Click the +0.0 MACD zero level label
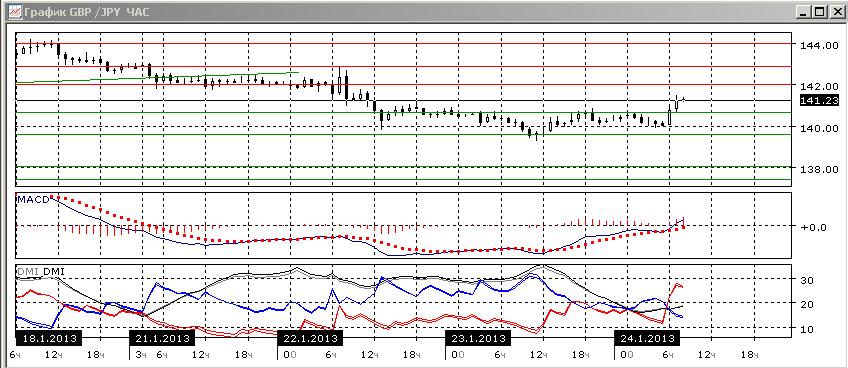 [813, 227]
